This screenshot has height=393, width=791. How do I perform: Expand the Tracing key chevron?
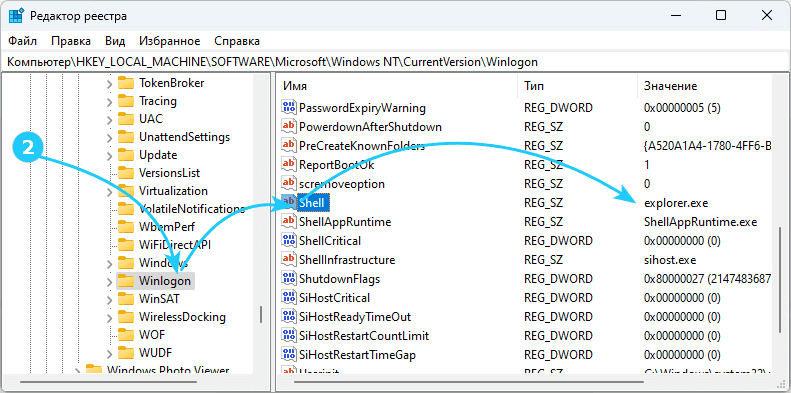[x=109, y=101]
